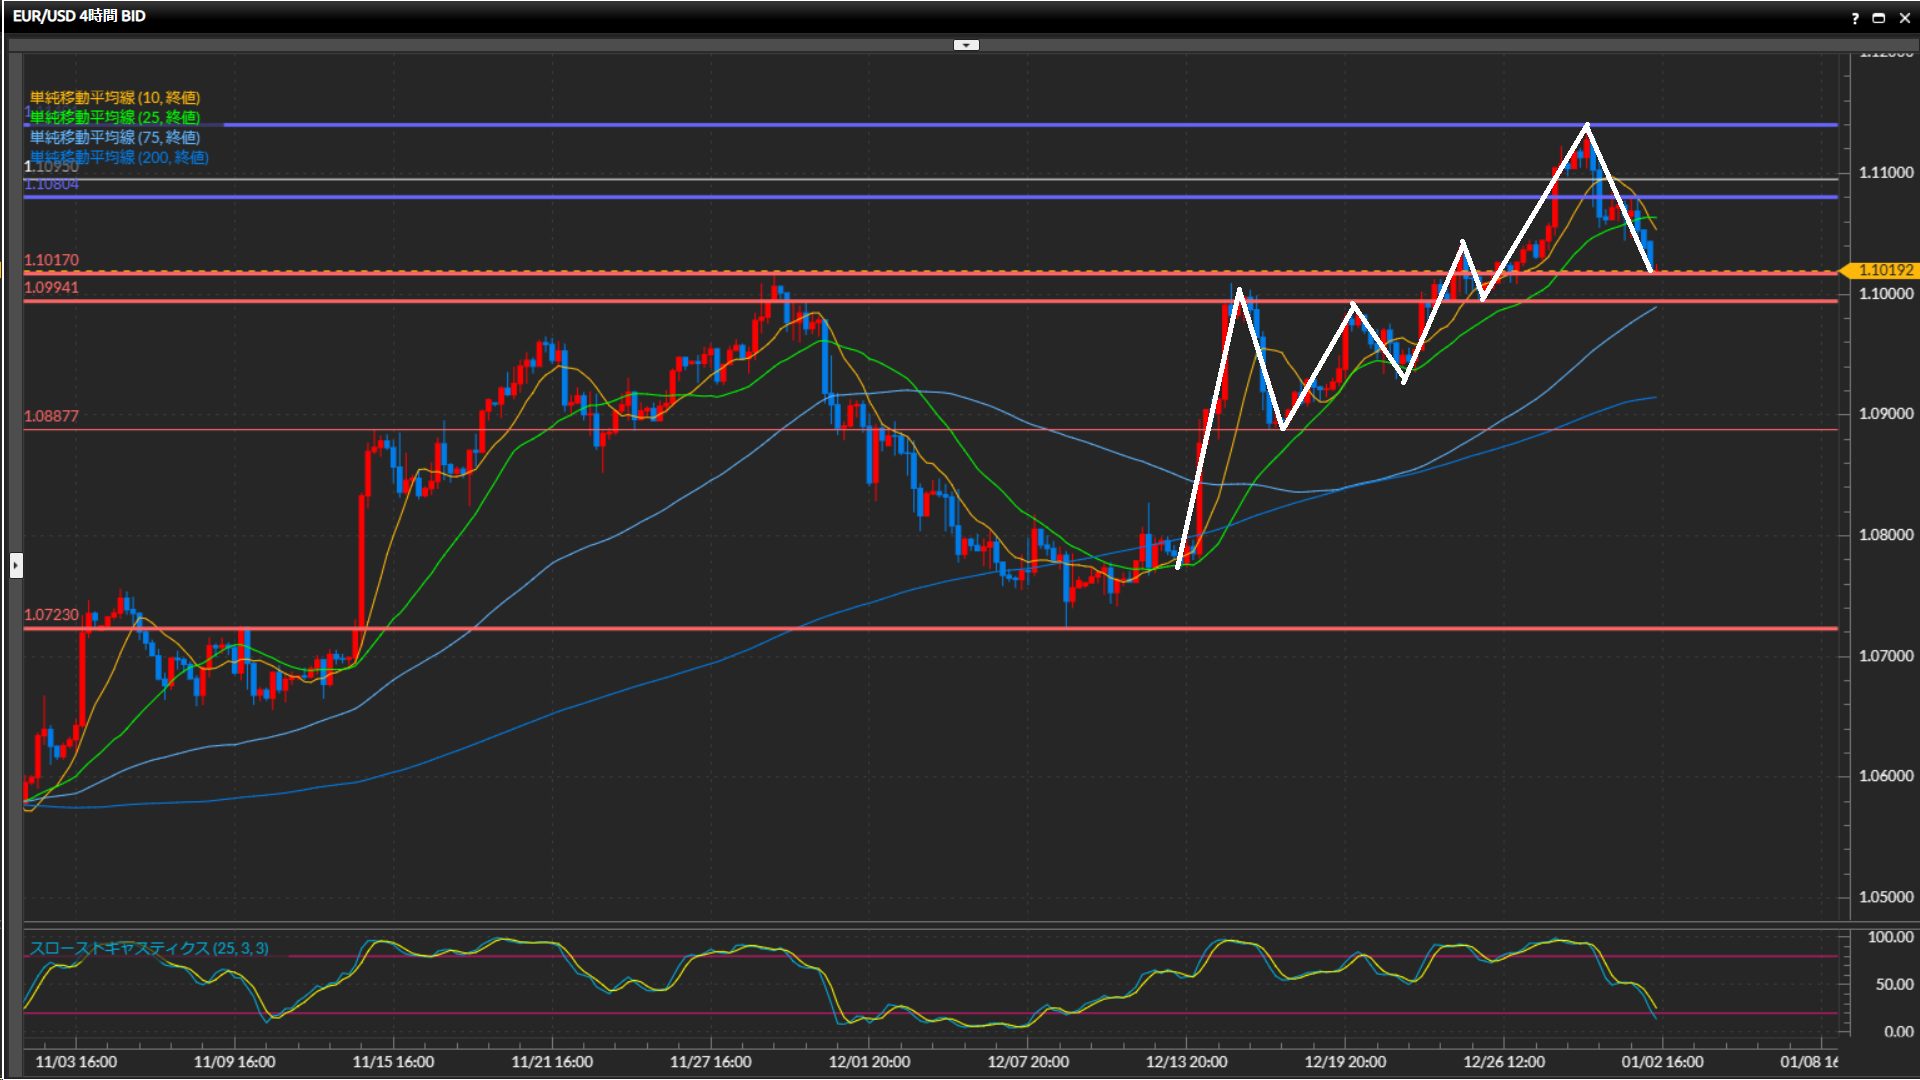Click the EUR/USD 4時間 BID title
The width and height of the screenshot is (1920, 1080).
(79, 16)
